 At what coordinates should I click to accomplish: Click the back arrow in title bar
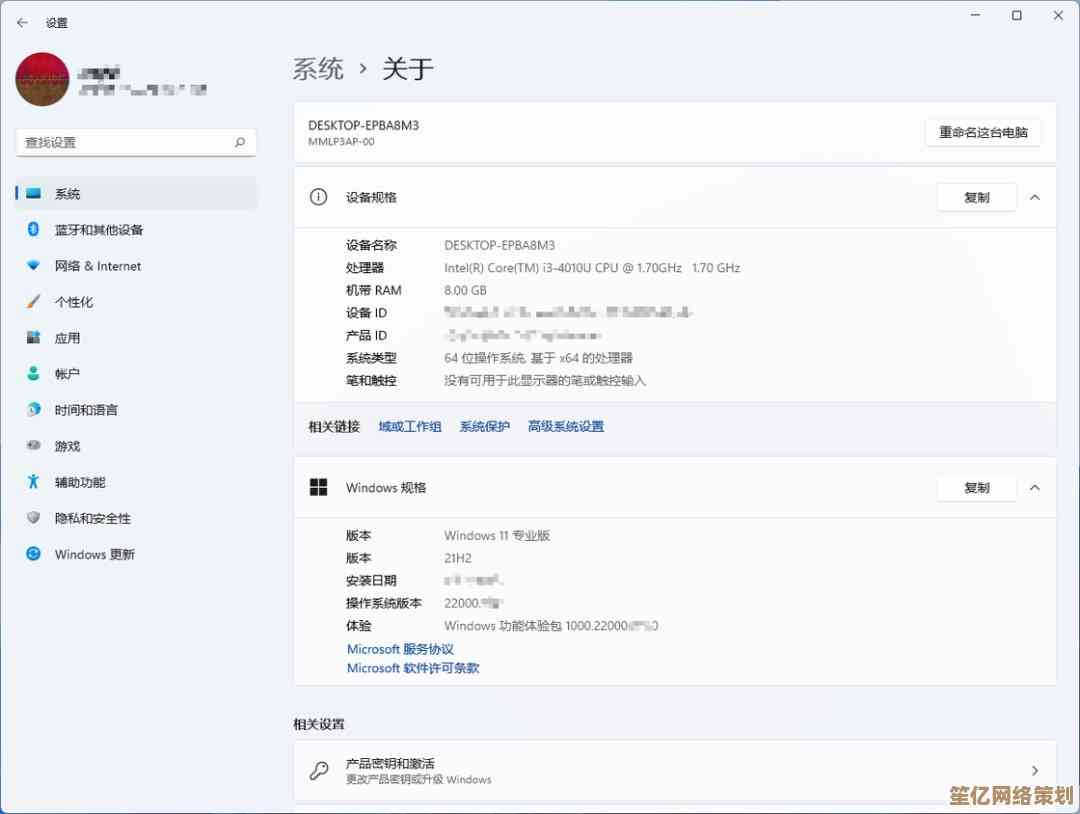coord(22,22)
